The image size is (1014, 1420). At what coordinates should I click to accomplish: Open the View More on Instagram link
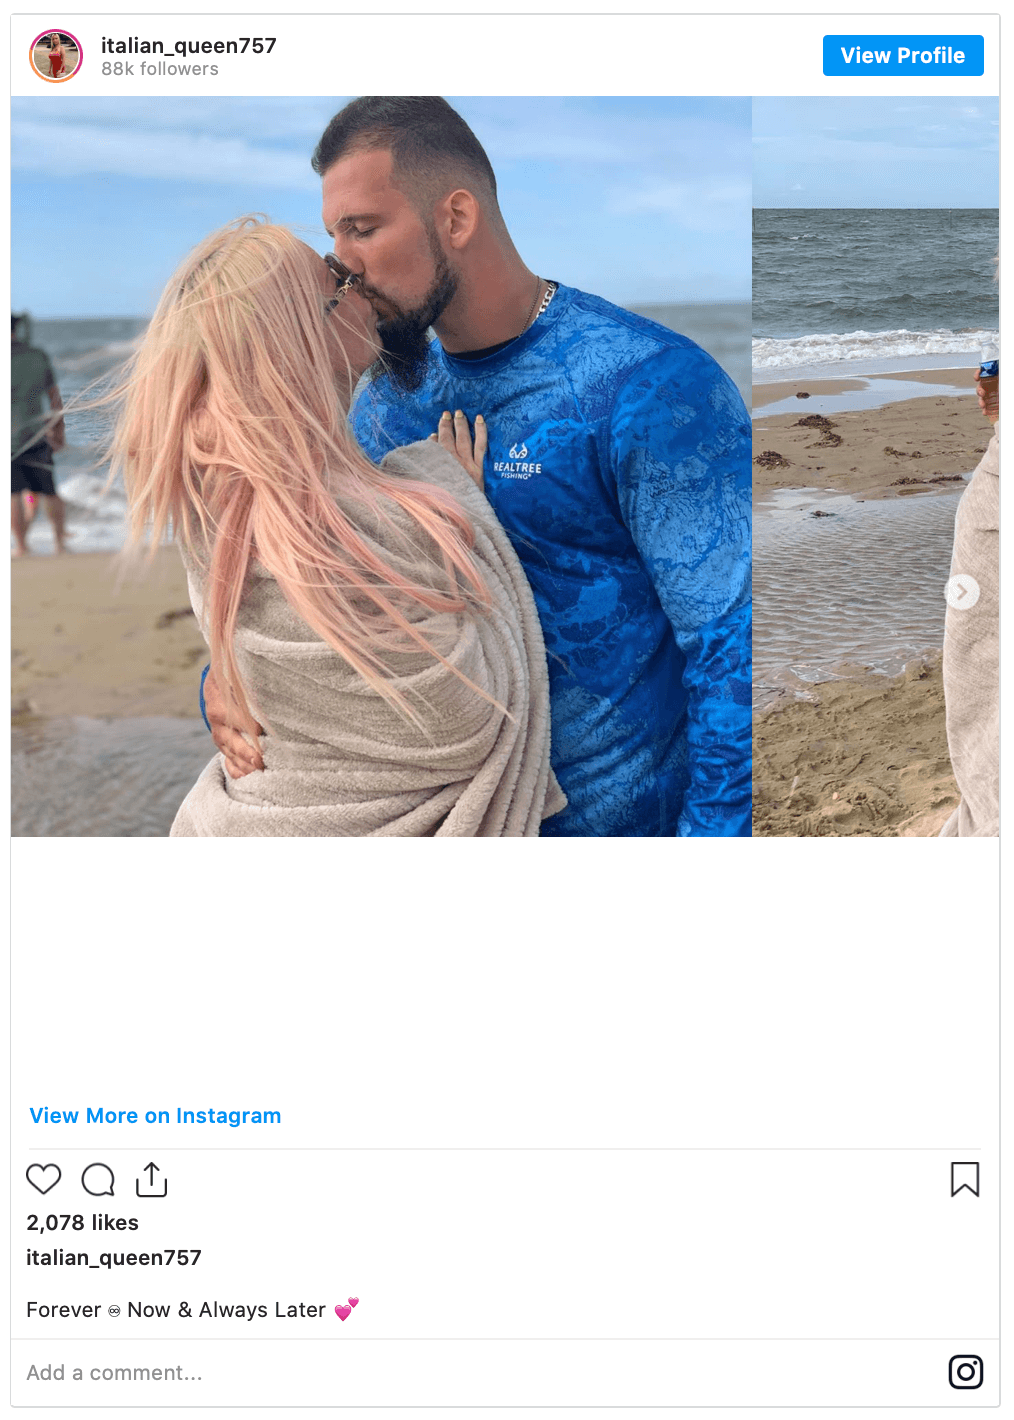click(x=155, y=1116)
